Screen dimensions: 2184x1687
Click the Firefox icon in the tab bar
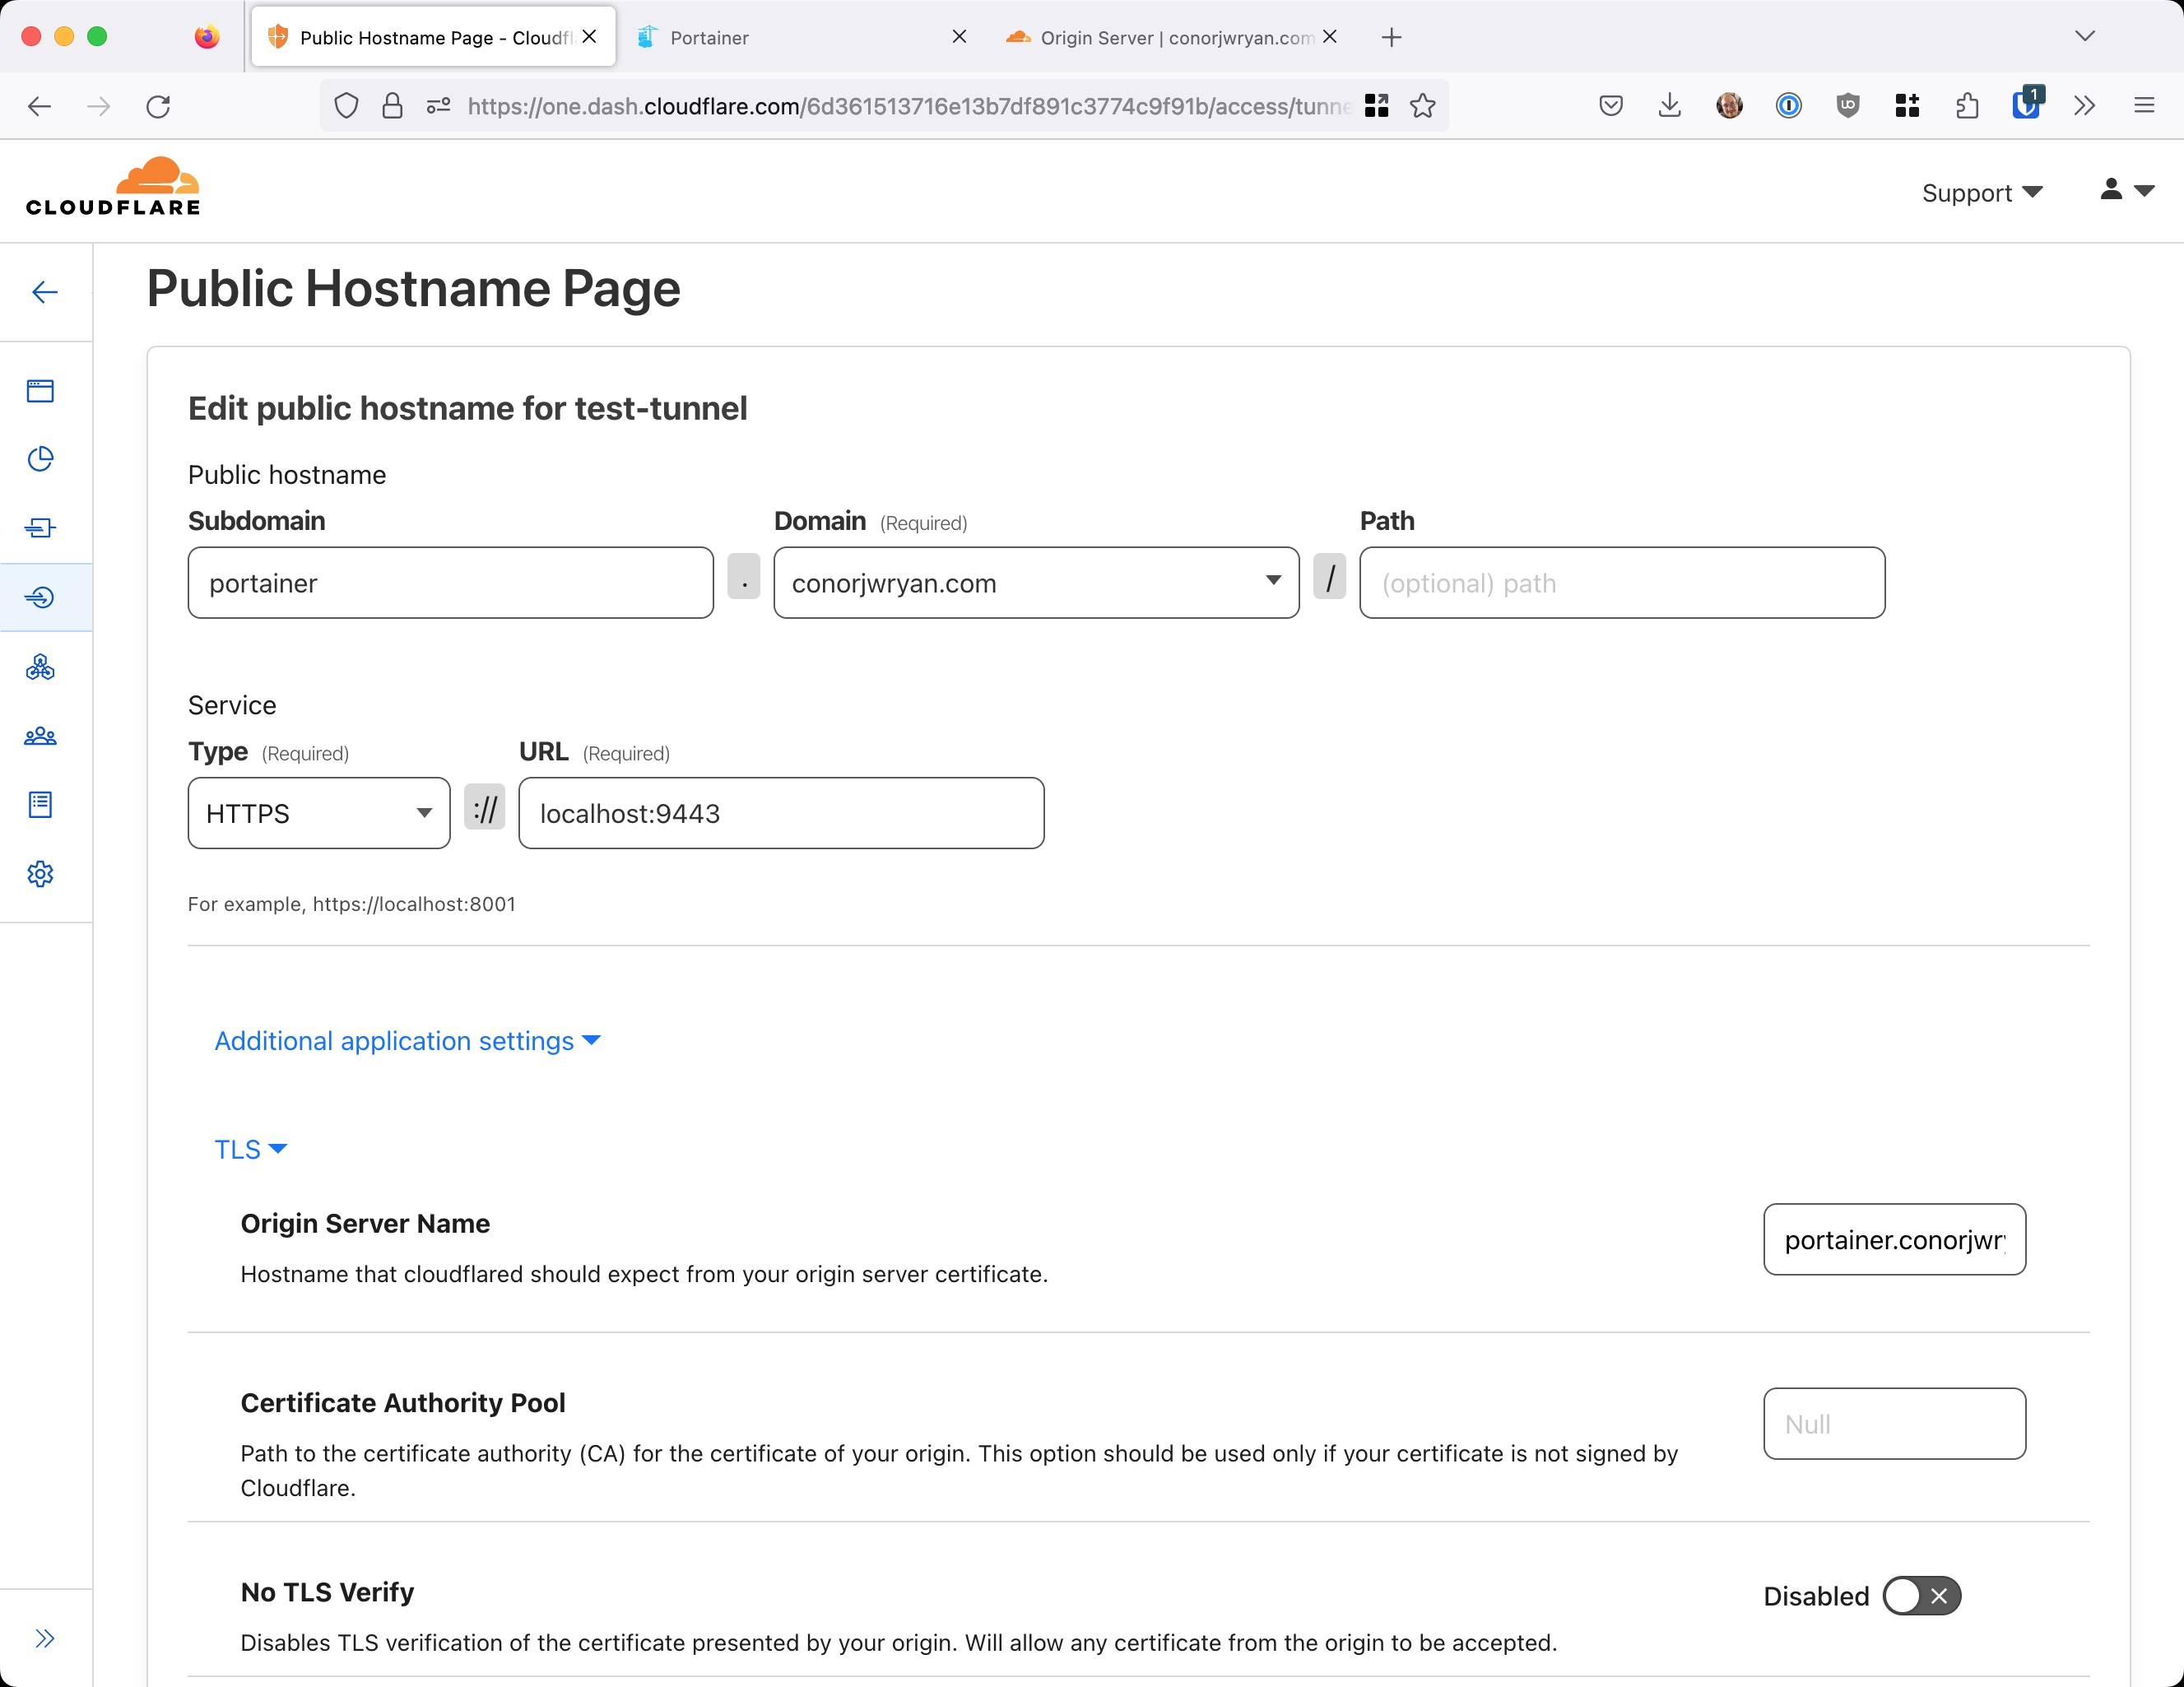click(x=207, y=37)
